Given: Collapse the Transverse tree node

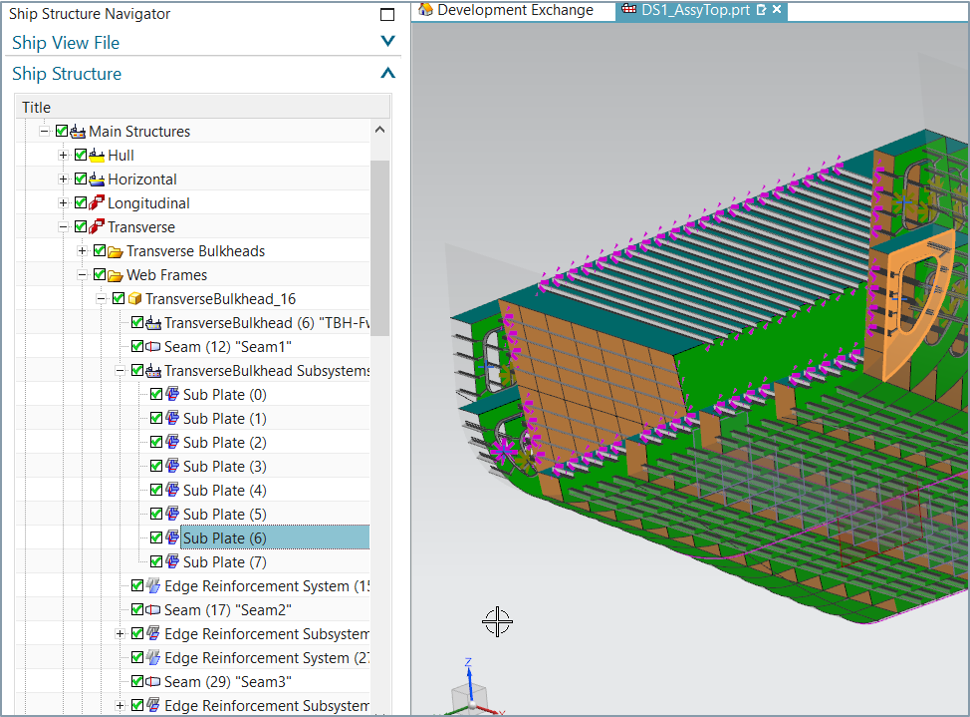Looking at the screenshot, I should click(62, 226).
